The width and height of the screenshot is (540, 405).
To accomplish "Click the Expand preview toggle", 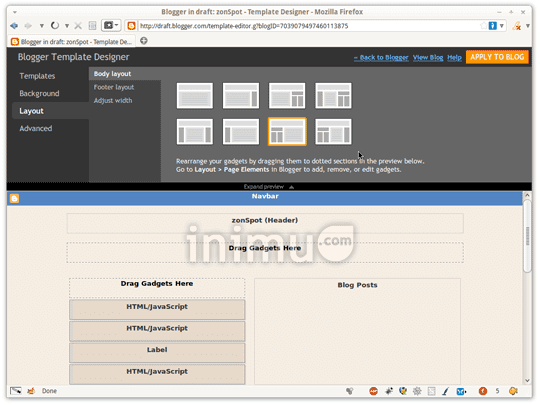I will tap(269, 187).
